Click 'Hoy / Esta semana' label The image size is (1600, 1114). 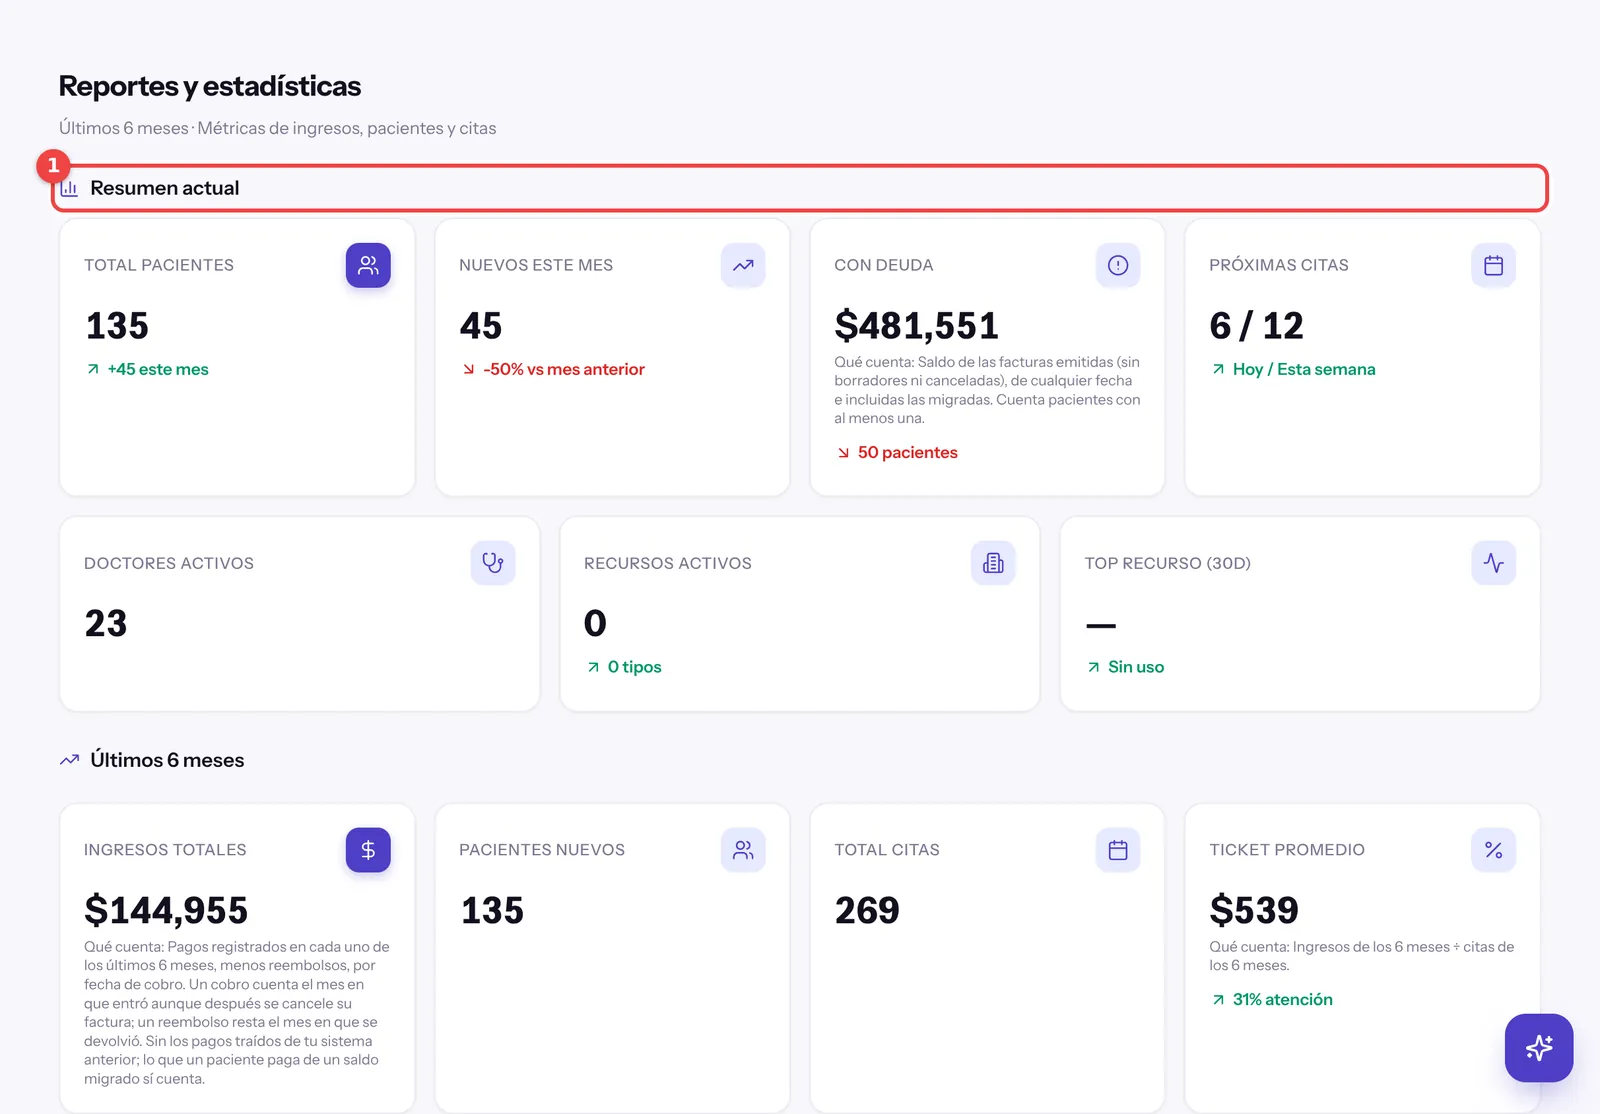1304,369
